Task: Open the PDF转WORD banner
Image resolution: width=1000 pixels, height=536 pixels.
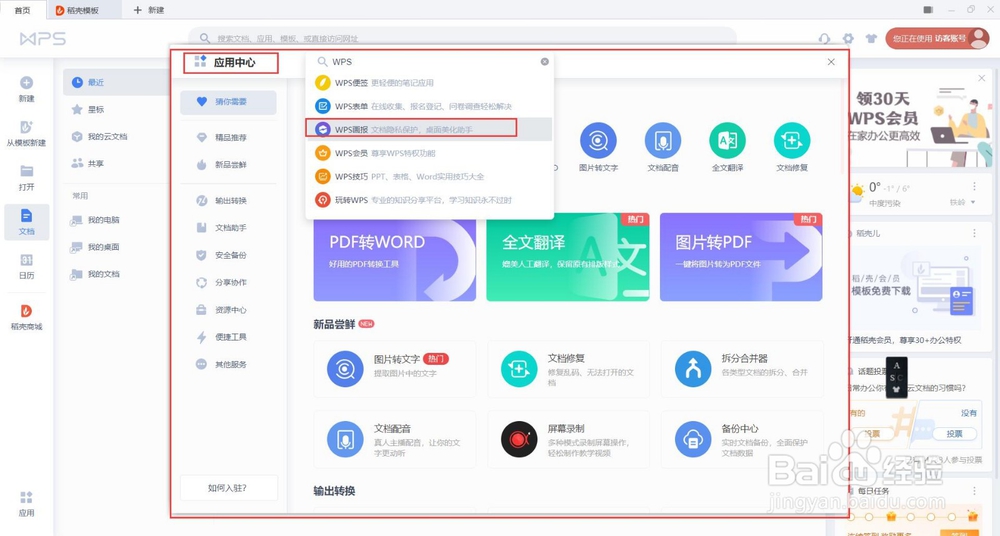Action: click(395, 257)
